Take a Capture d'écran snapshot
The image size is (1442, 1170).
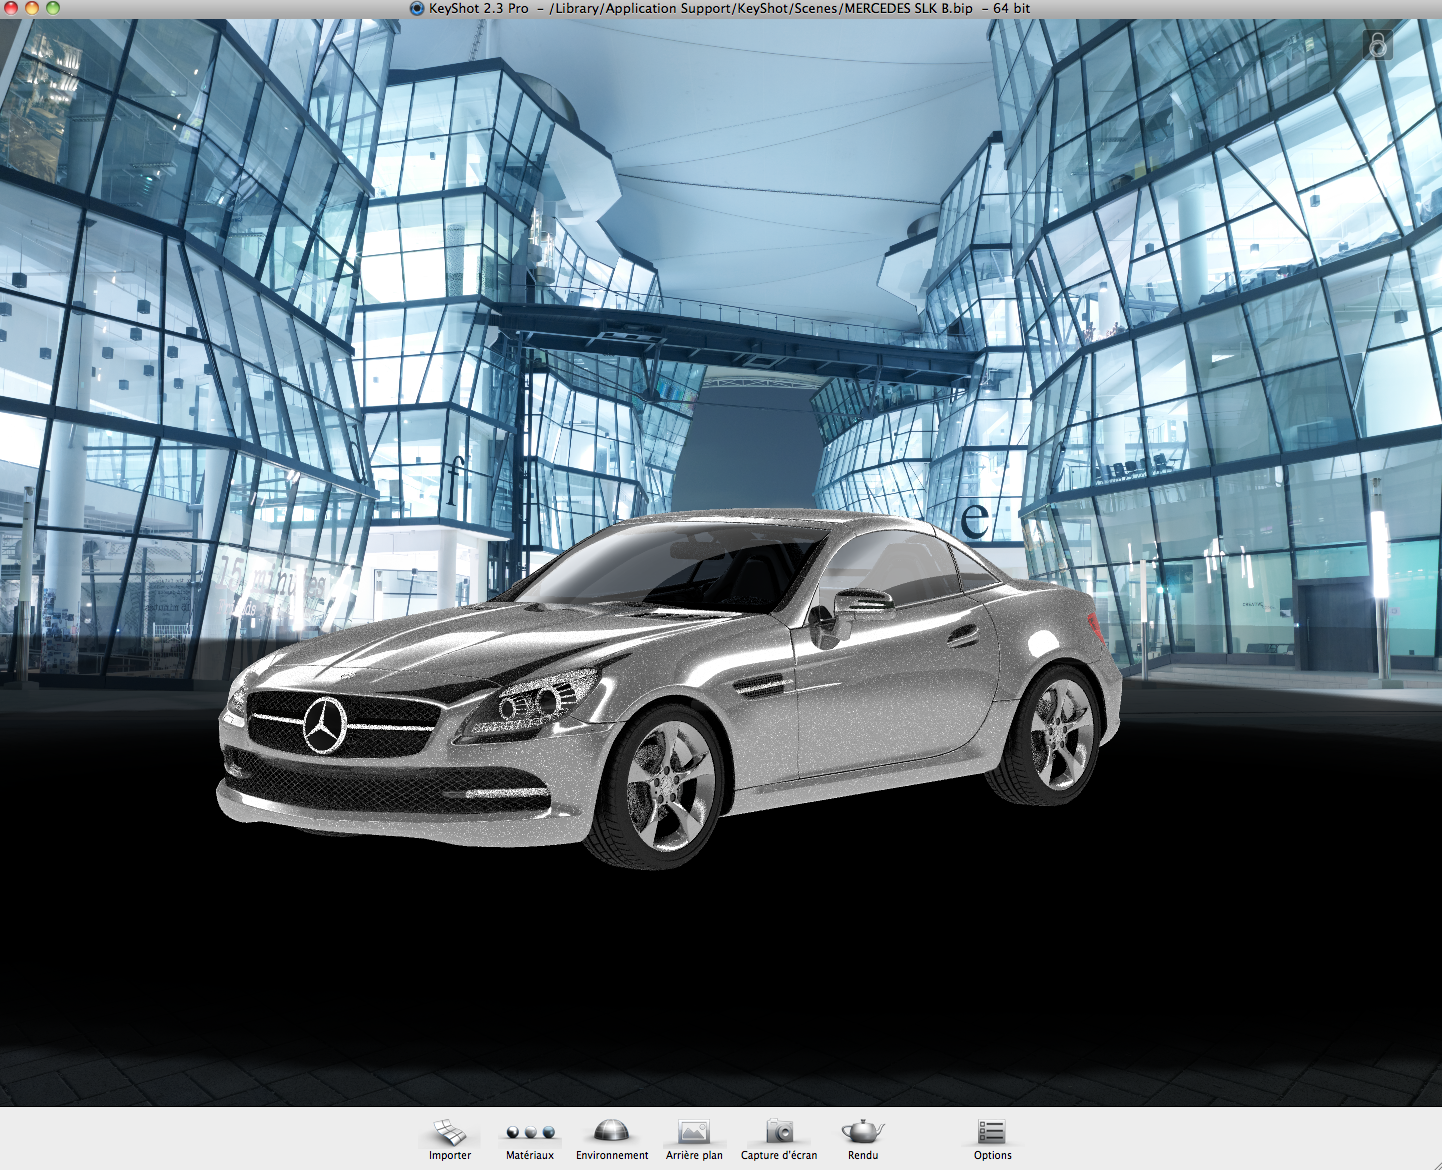[778, 1133]
